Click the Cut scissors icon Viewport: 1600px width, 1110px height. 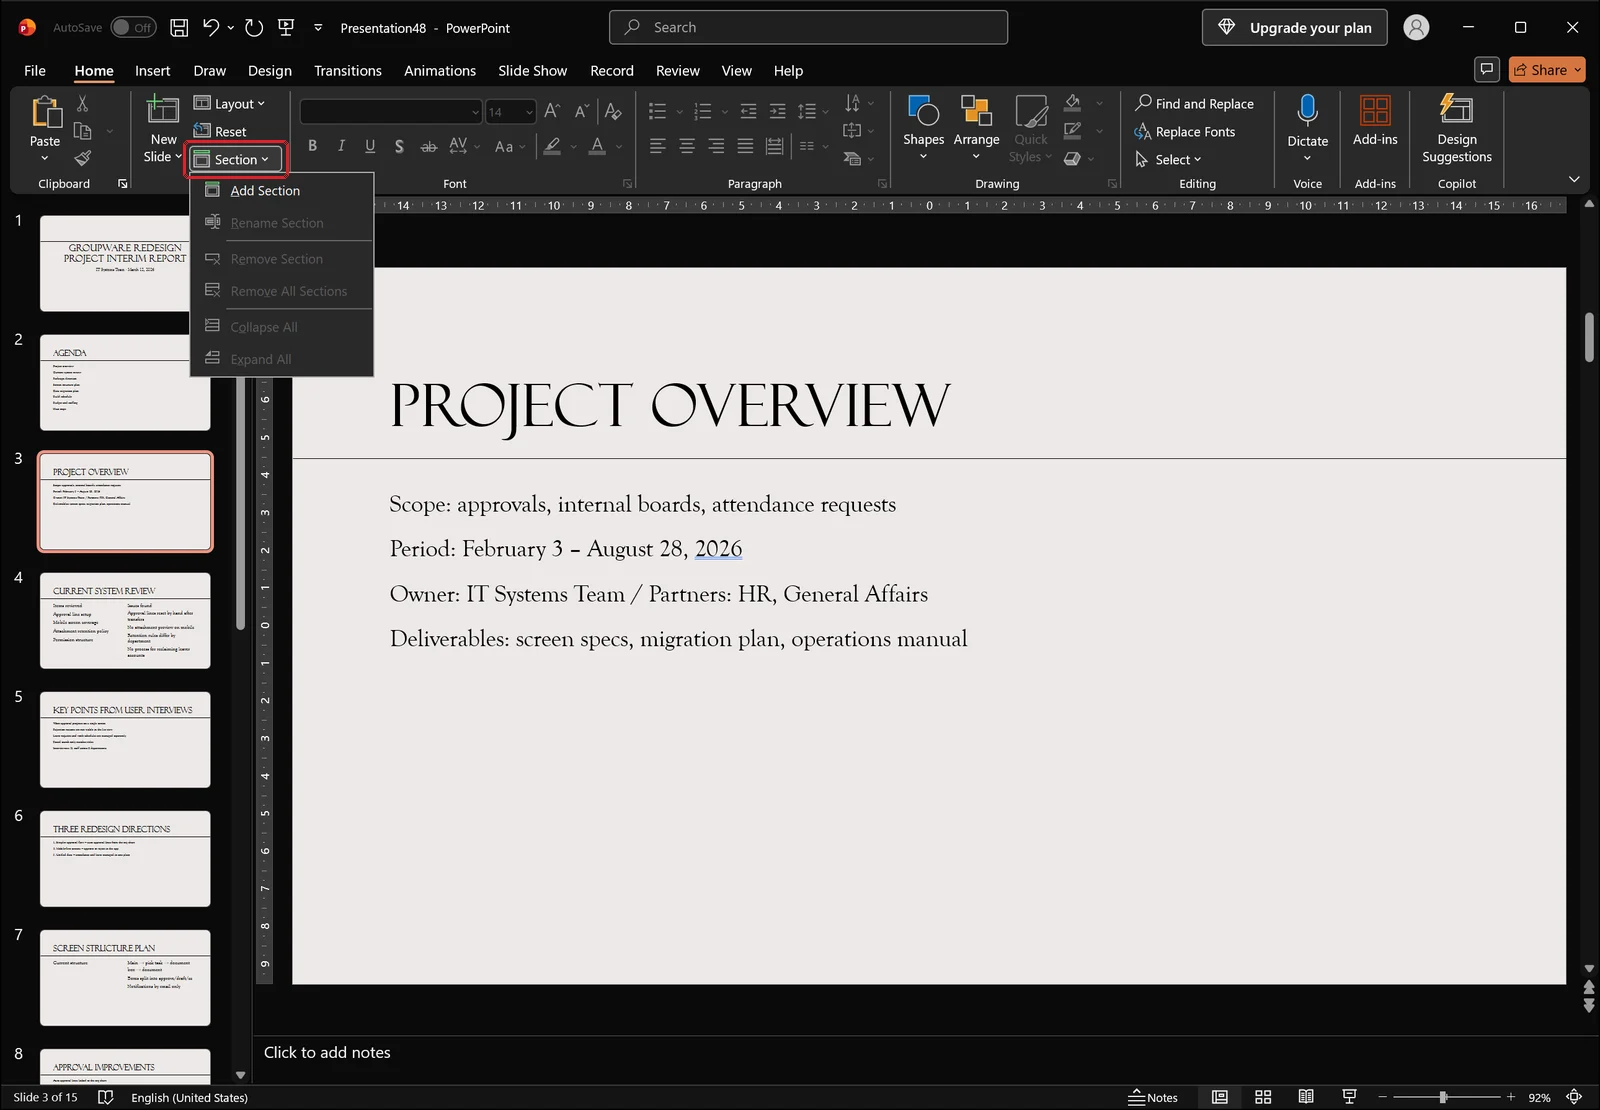[x=82, y=104]
